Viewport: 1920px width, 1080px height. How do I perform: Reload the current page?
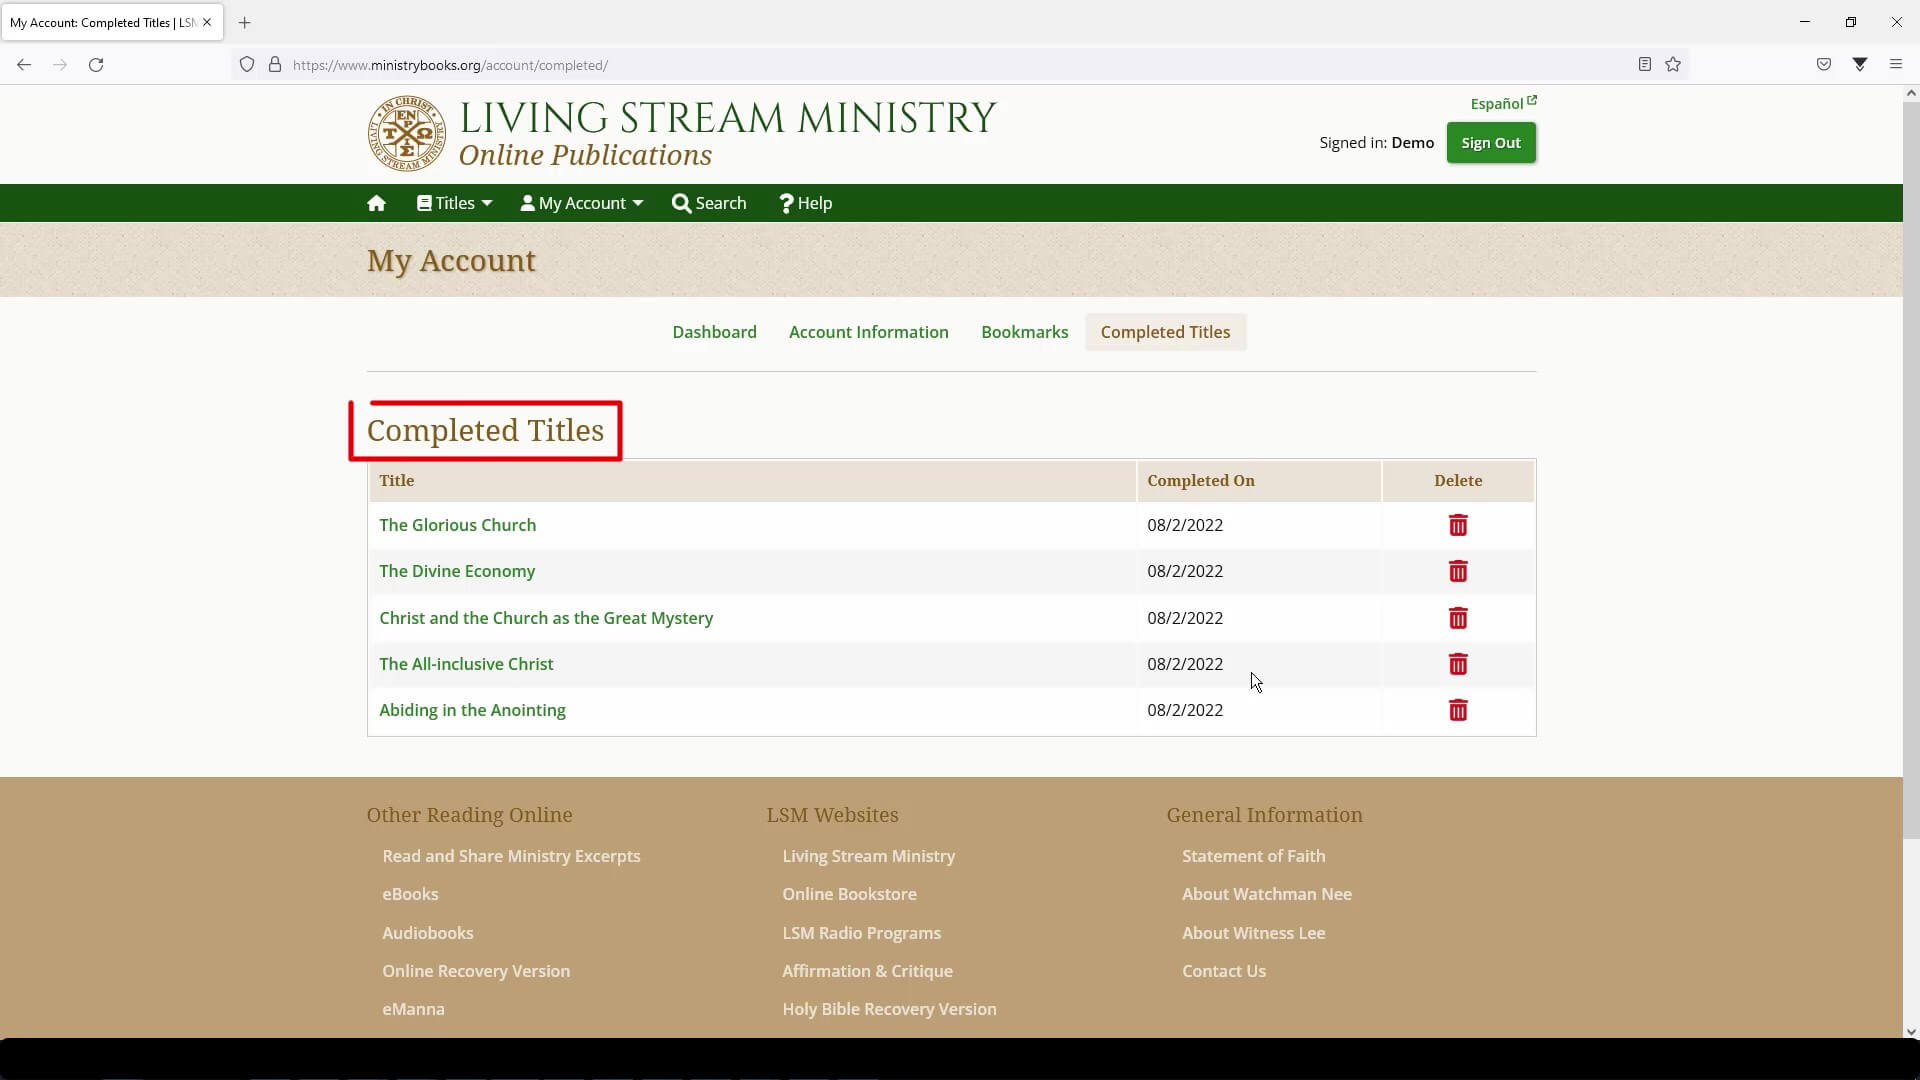point(96,65)
